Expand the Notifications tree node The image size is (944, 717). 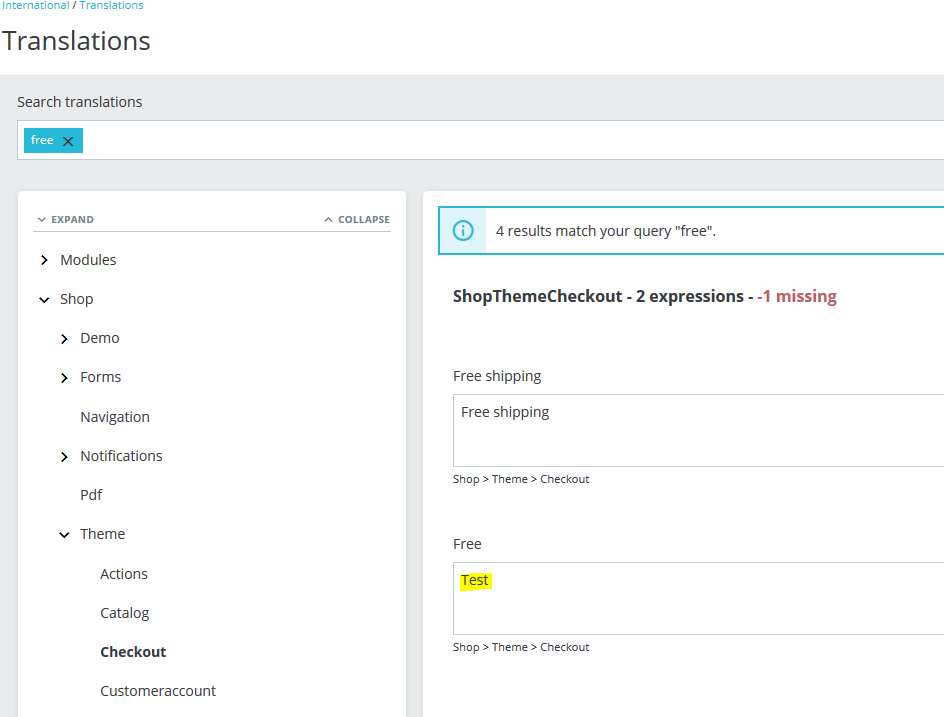pyautogui.click(x=64, y=456)
